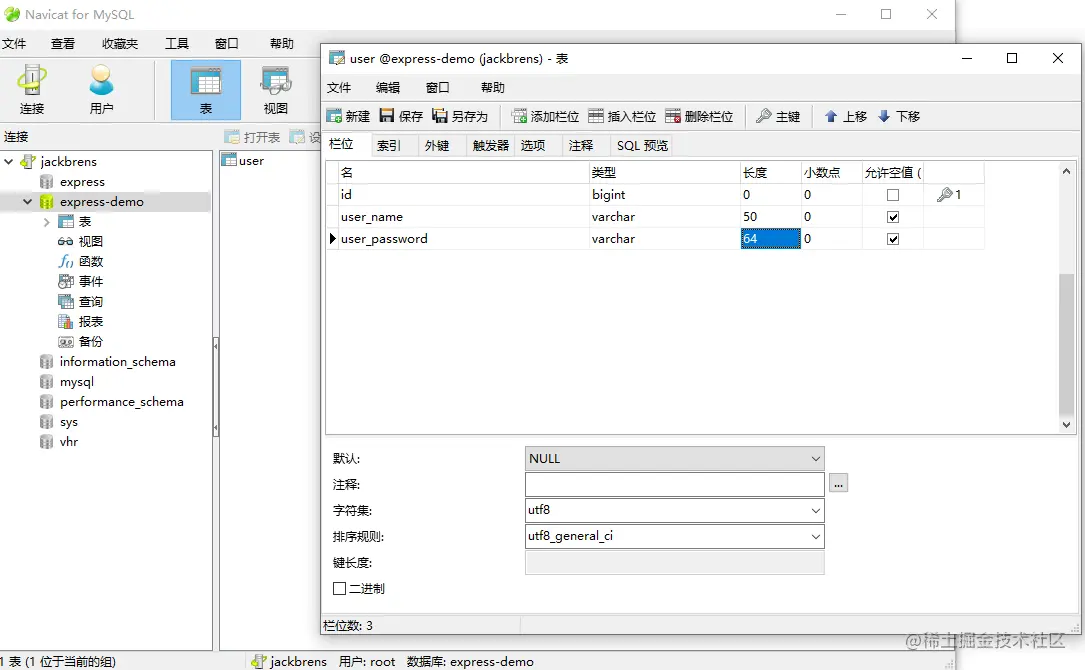This screenshot has width=1085, height=670.
Task: Switch to the 选项 (options) tab
Action: [x=533, y=145]
